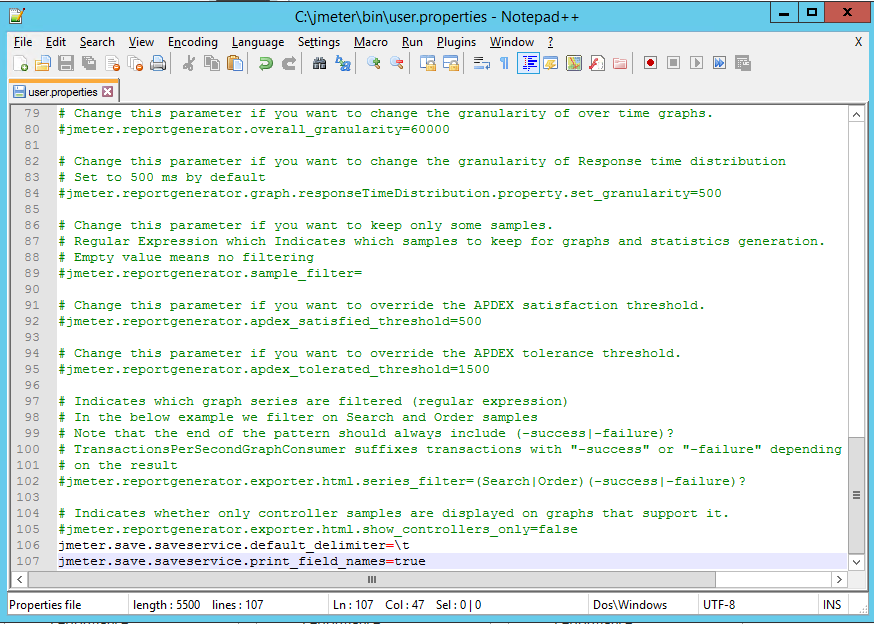Open the Search menu

coord(97,42)
